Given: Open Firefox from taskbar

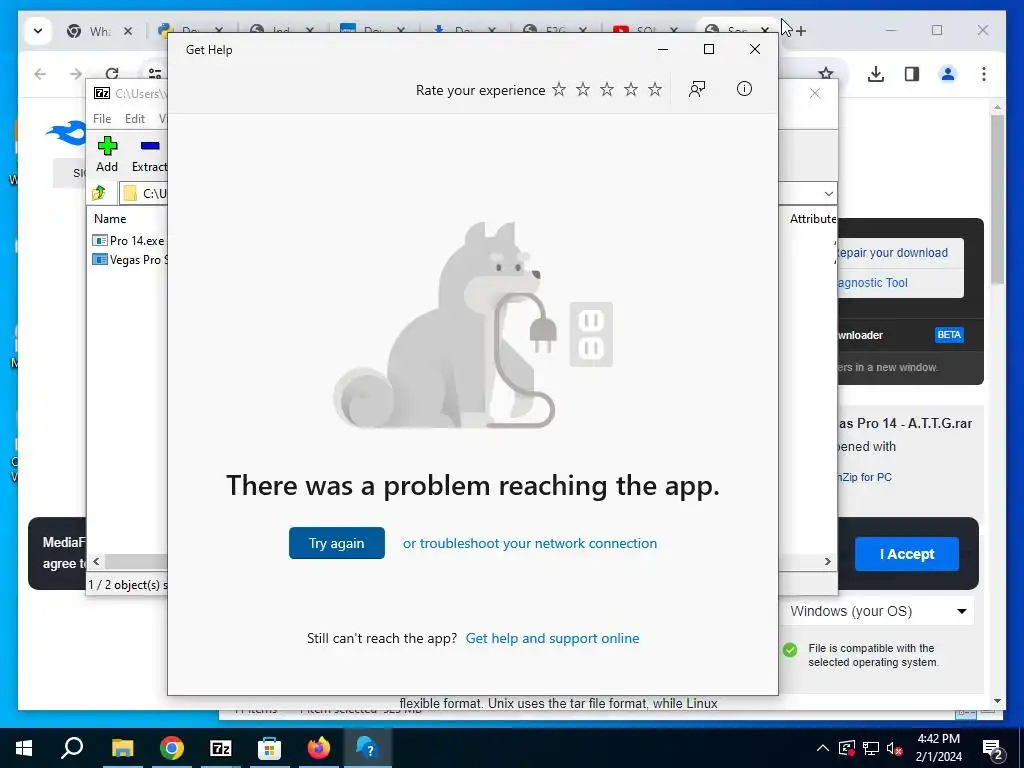Looking at the screenshot, I should tap(319, 748).
